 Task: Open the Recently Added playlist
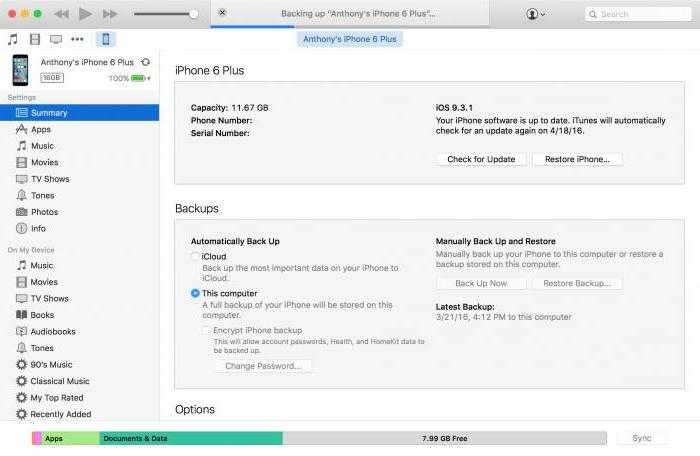79,414
